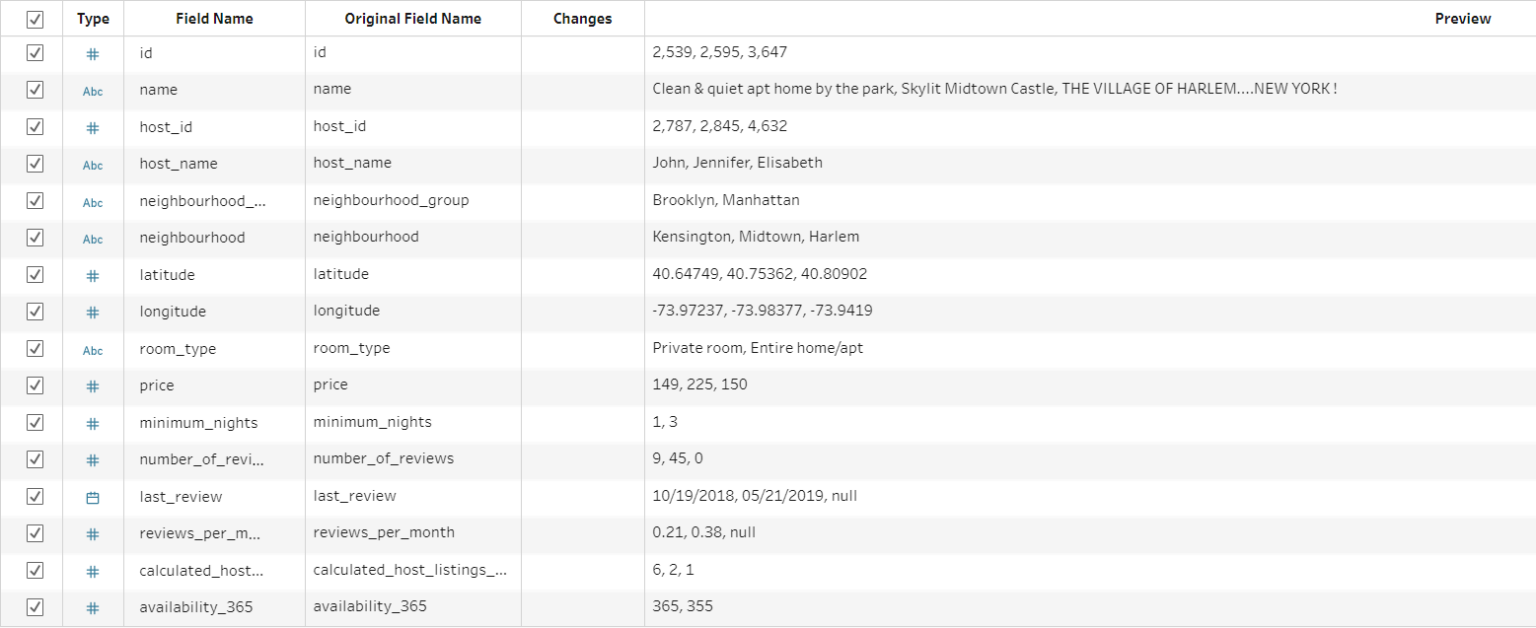Click the number type icon beside host_id
This screenshot has height=628, width=1536.
(93, 128)
